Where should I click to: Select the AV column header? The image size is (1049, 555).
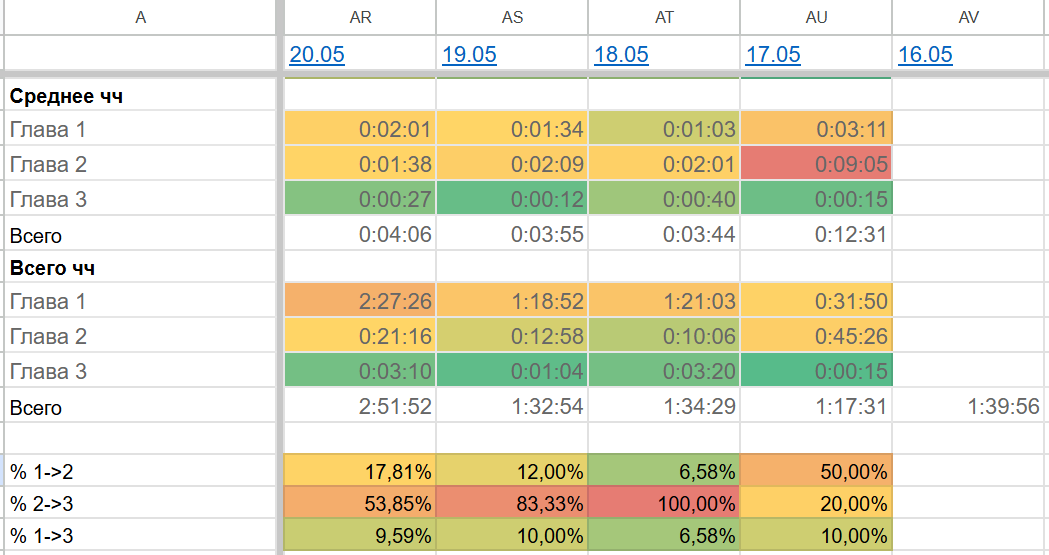pyautogui.click(x=968, y=17)
